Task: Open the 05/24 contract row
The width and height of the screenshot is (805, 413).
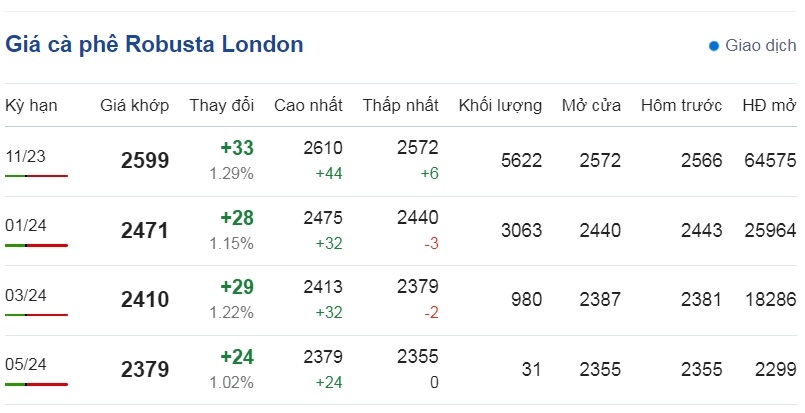Action: (401, 370)
